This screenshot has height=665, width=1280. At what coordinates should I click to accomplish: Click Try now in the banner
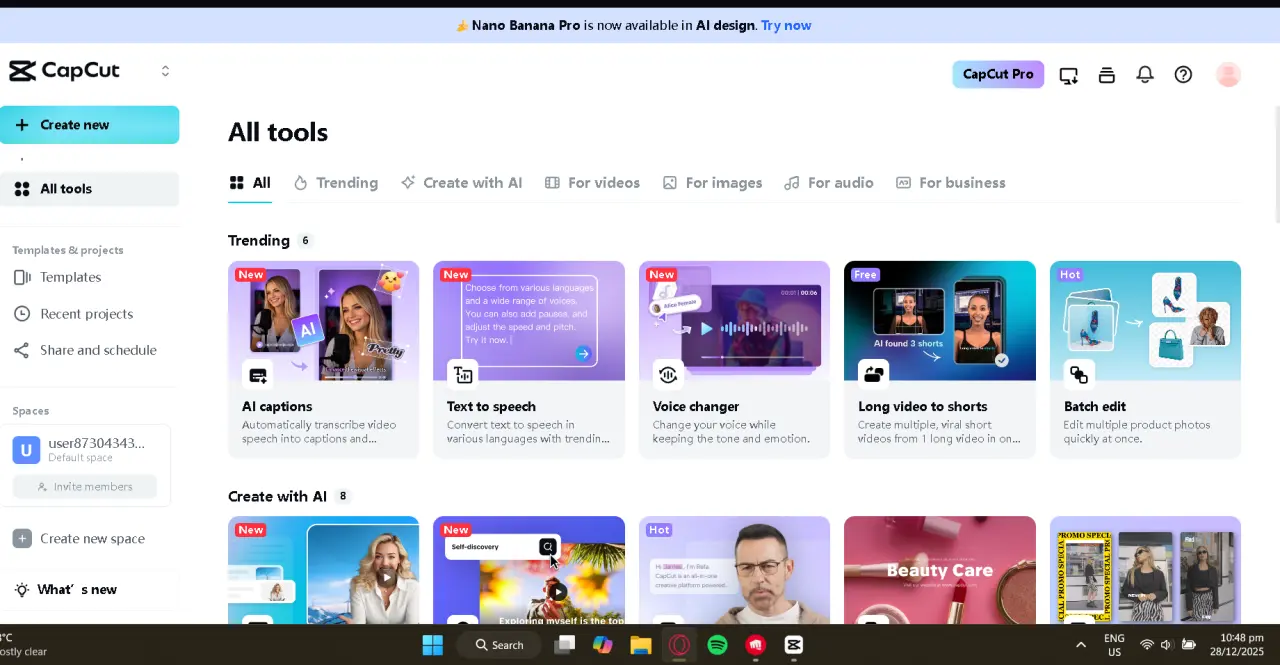pos(786,25)
